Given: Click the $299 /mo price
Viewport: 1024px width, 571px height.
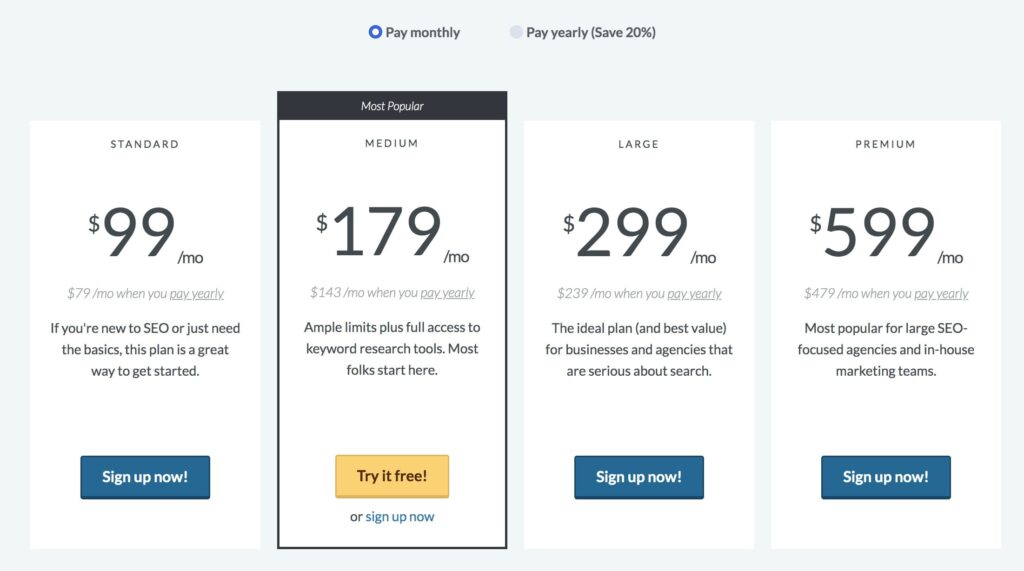Looking at the screenshot, I should [x=639, y=233].
